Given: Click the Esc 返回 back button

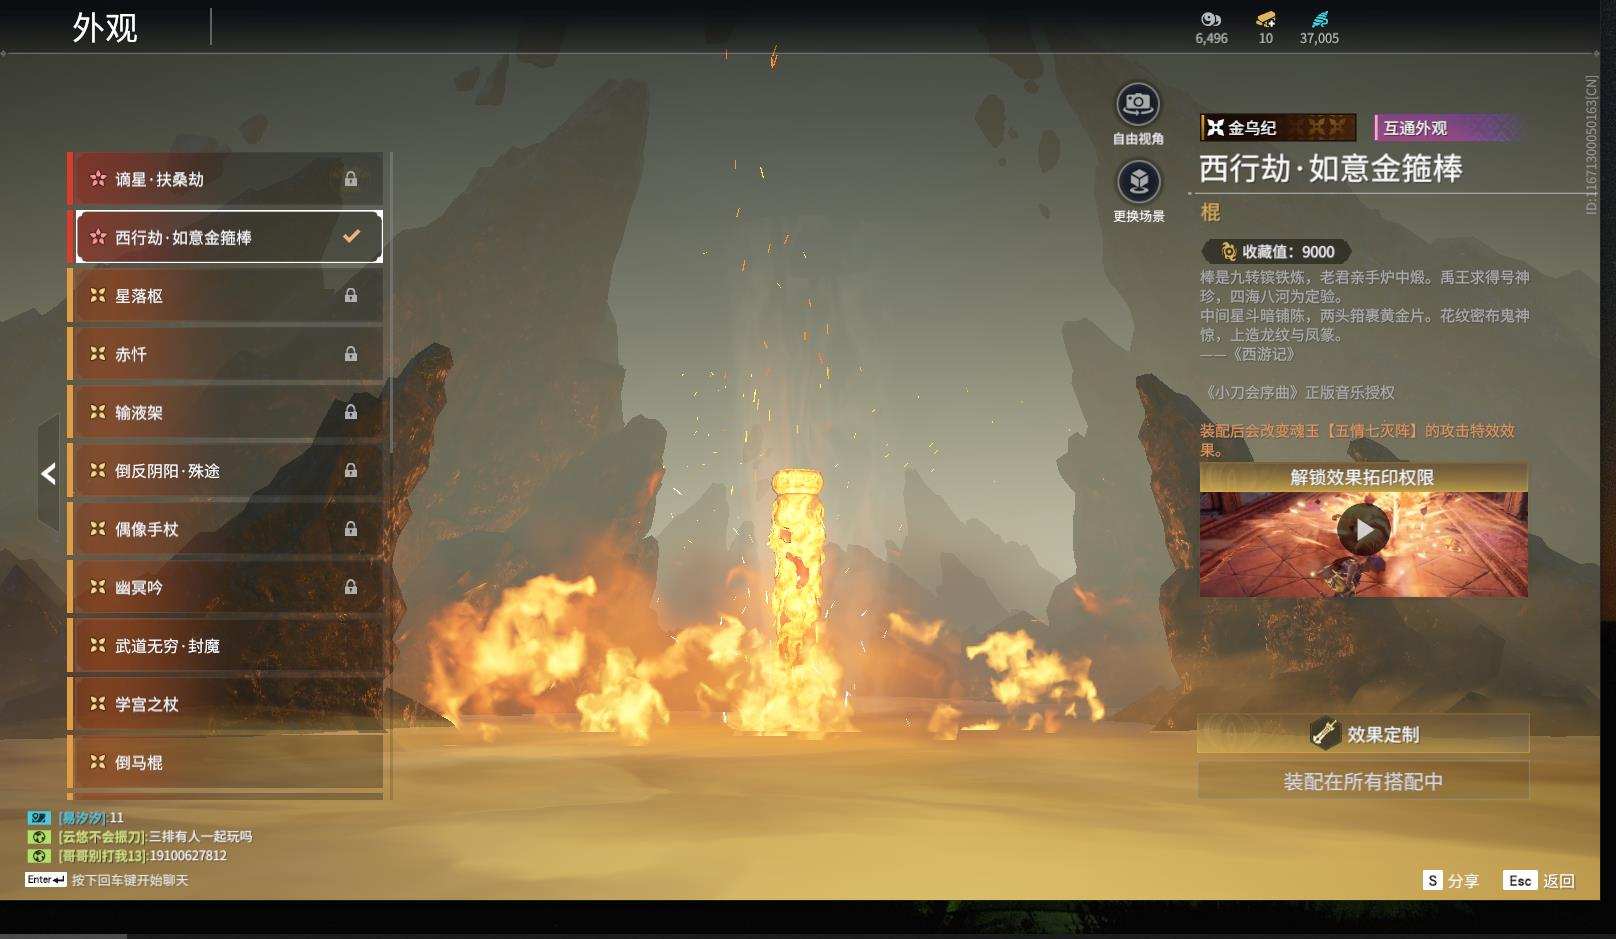Looking at the screenshot, I should click(x=1540, y=880).
